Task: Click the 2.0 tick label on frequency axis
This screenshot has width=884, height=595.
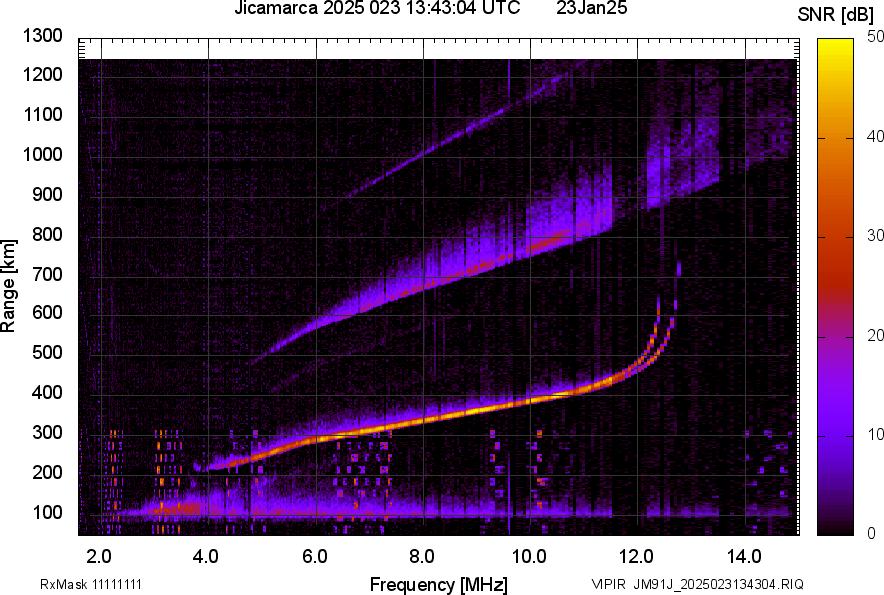Action: (99, 556)
